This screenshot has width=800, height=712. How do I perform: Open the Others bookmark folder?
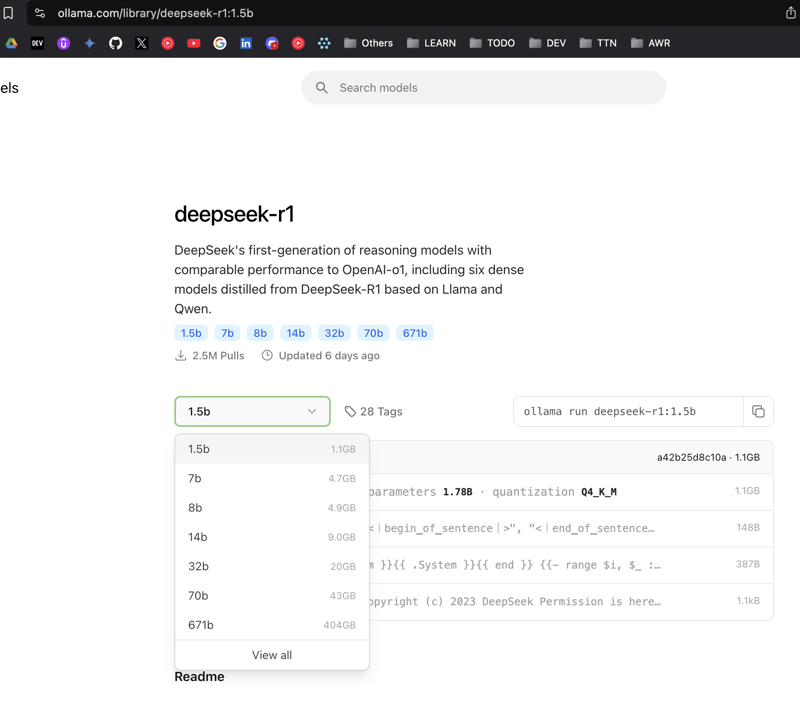click(x=368, y=43)
